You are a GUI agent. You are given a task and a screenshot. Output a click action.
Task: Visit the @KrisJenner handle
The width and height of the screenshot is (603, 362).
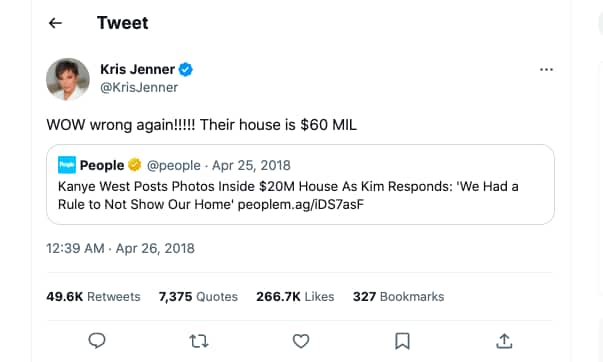click(139, 88)
